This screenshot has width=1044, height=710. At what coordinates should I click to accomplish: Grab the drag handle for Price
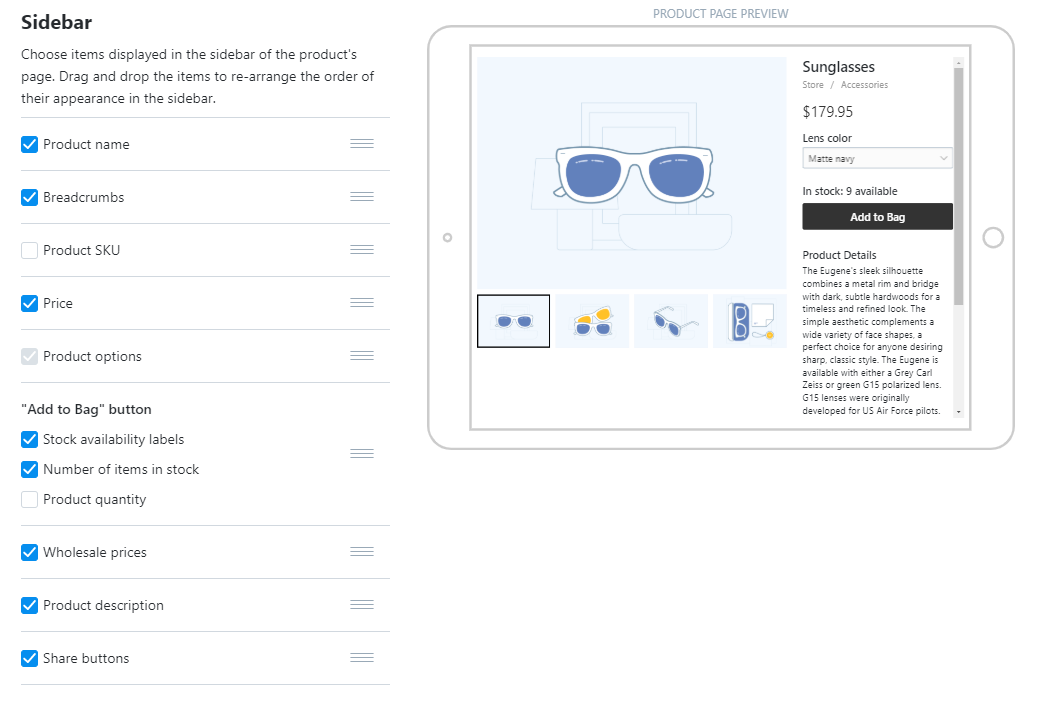pos(362,303)
